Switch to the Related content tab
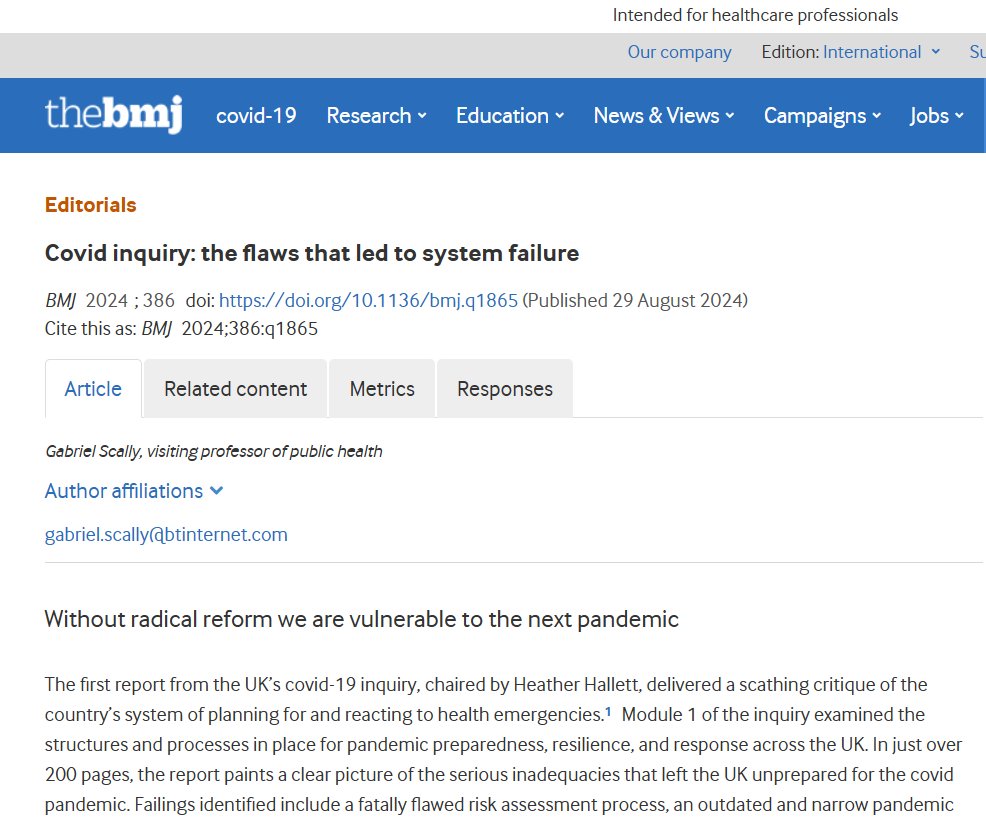The width and height of the screenshot is (986, 822). (235, 389)
